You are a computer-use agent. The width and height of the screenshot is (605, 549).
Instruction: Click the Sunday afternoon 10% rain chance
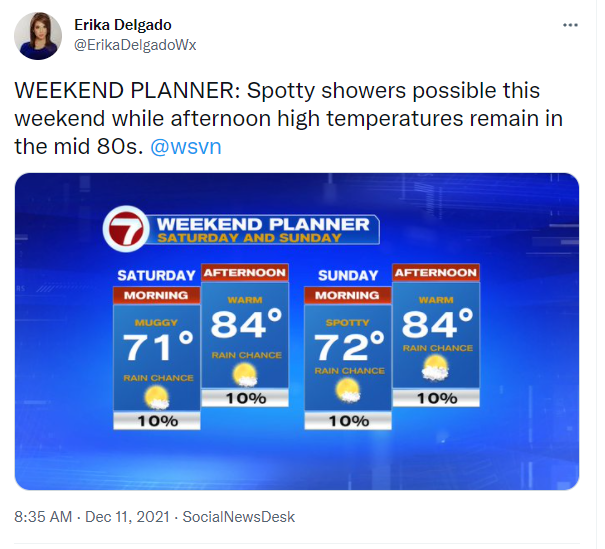435,398
